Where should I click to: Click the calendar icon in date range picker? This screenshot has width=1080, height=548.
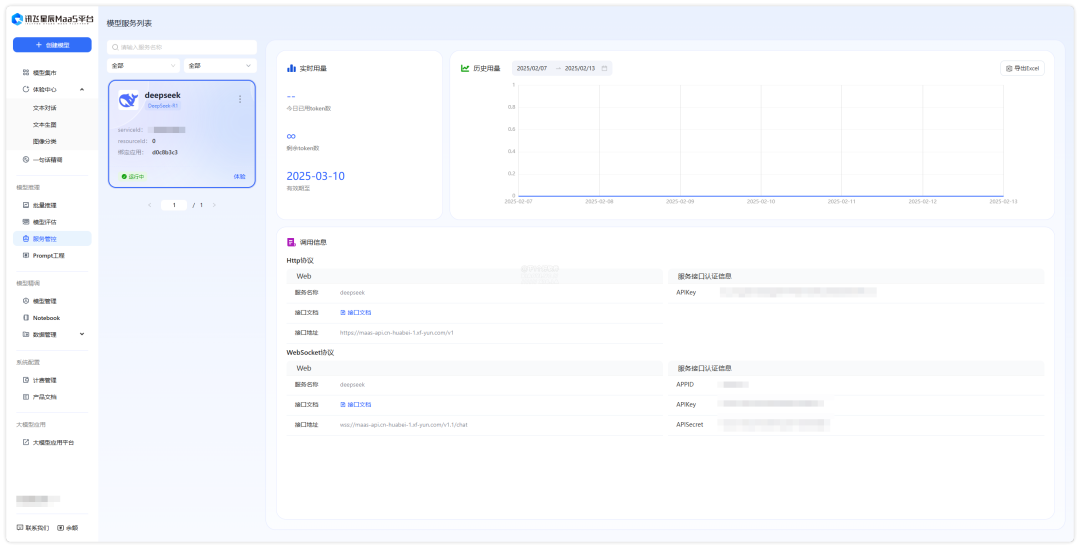[x=604, y=68]
